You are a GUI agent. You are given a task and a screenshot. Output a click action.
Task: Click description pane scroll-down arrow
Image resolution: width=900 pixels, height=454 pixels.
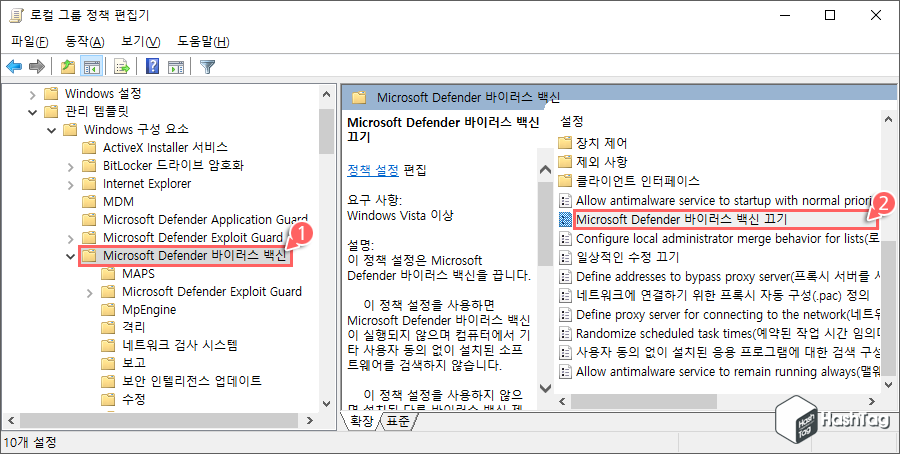[545, 389]
